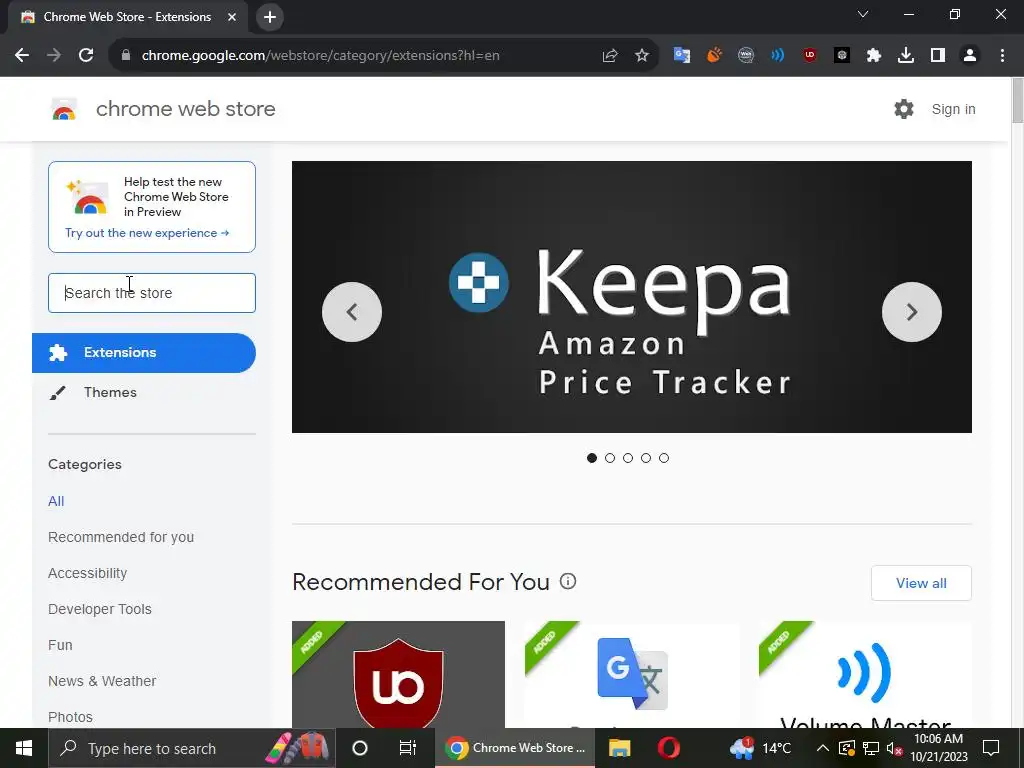
Task: Switch to the Themes sidebar tab
Action: tap(144, 392)
